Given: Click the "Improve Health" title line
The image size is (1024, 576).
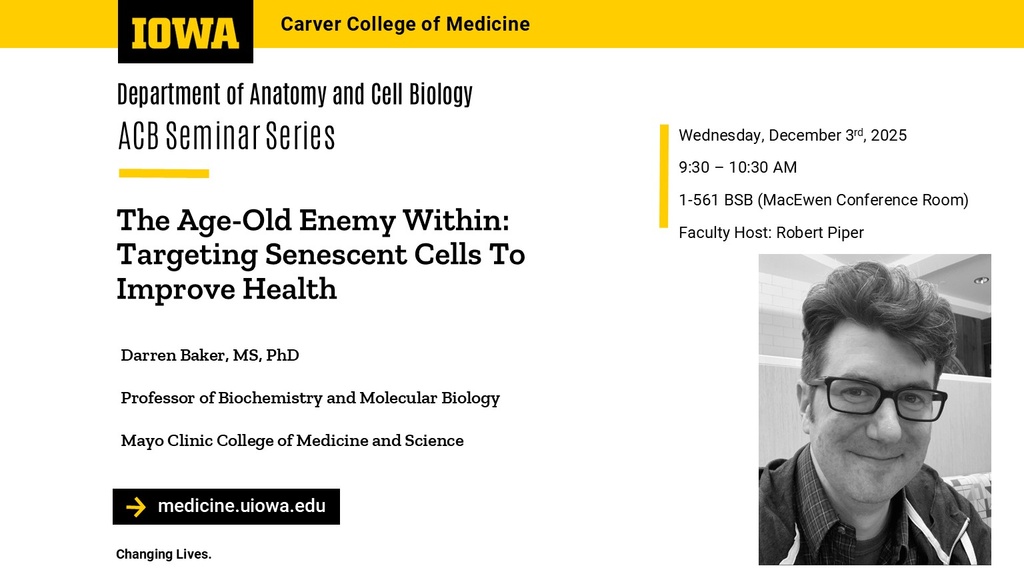Looking at the screenshot, I should (x=226, y=289).
